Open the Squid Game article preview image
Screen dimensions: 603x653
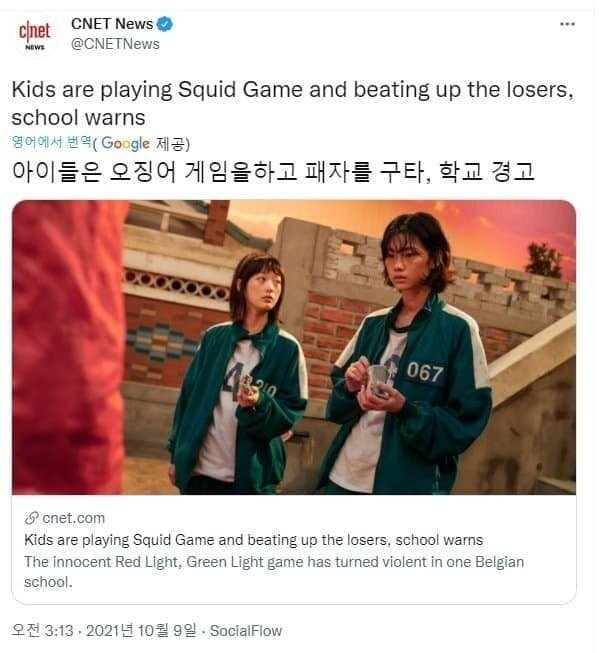tap(294, 347)
